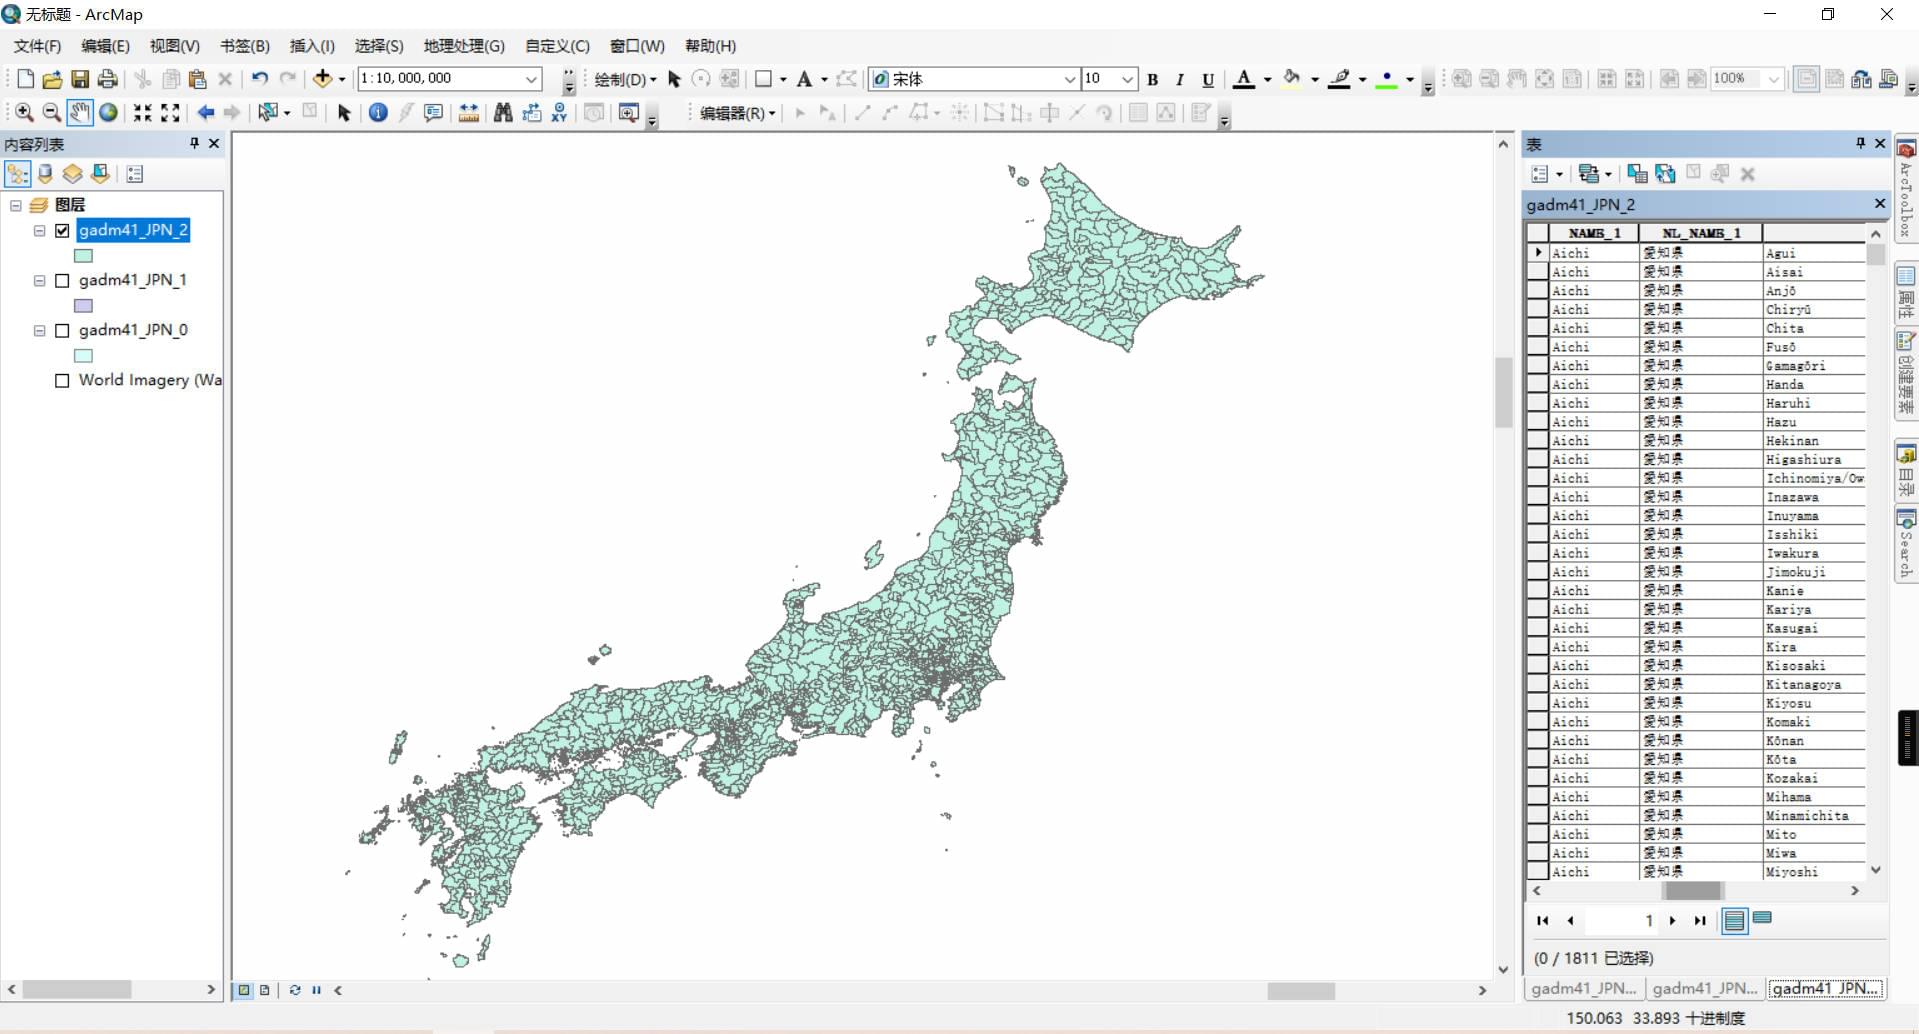This screenshot has width=1919, height=1034.
Task: Click the Save disk icon
Action: coord(80,79)
